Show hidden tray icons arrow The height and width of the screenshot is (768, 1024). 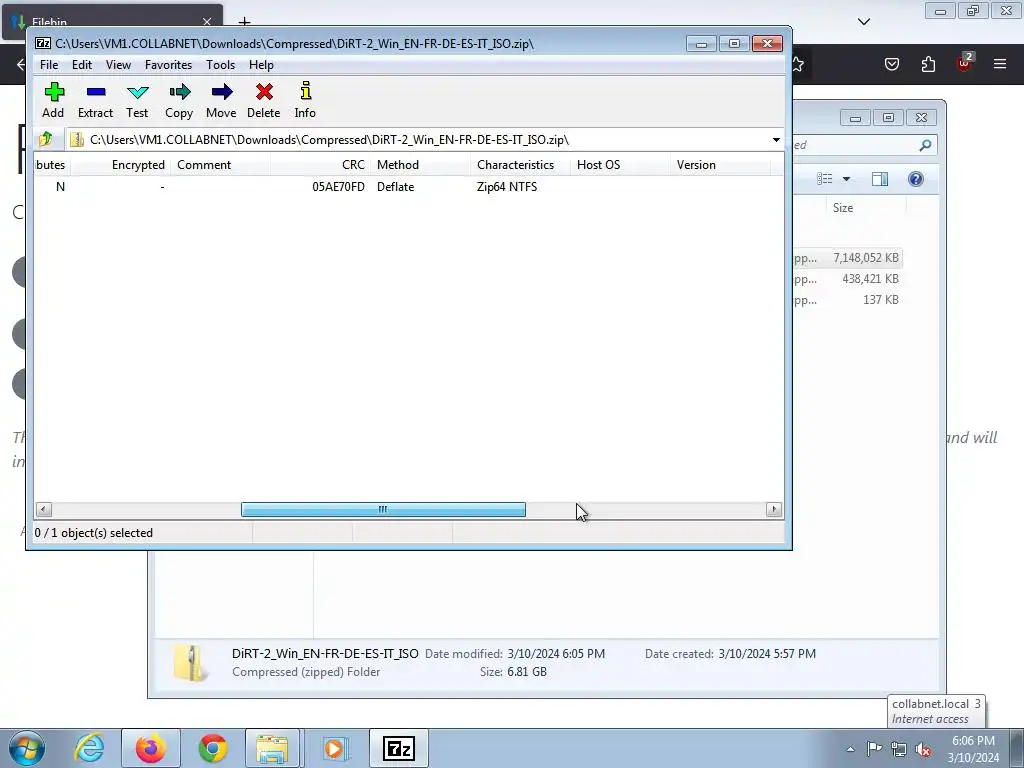point(850,749)
